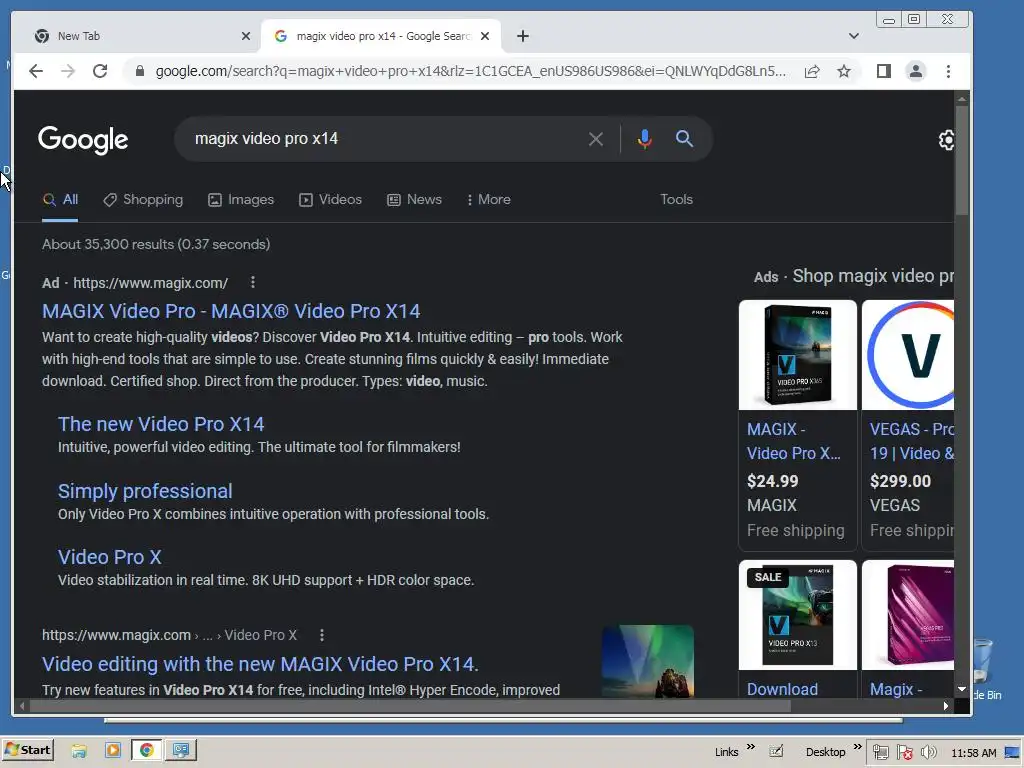The height and width of the screenshot is (768, 1024).
Task: Switch to Videos results
Action: pyautogui.click(x=330, y=200)
